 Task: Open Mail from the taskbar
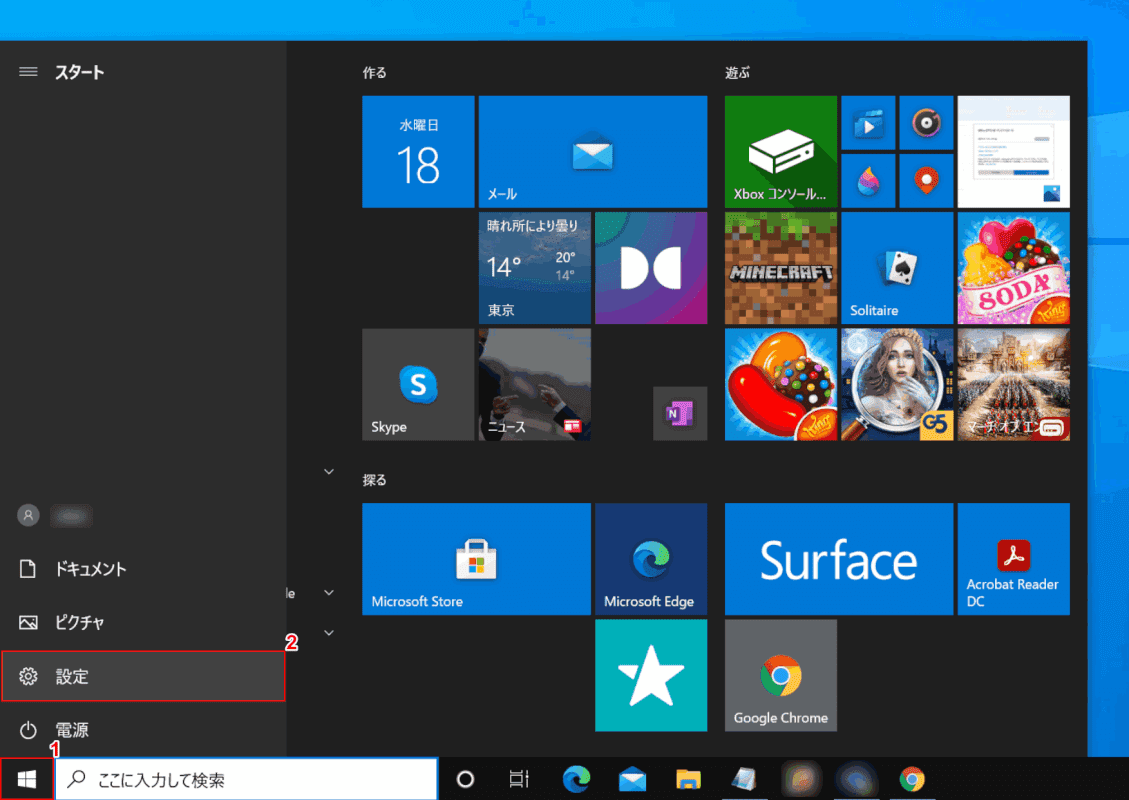tap(632, 779)
